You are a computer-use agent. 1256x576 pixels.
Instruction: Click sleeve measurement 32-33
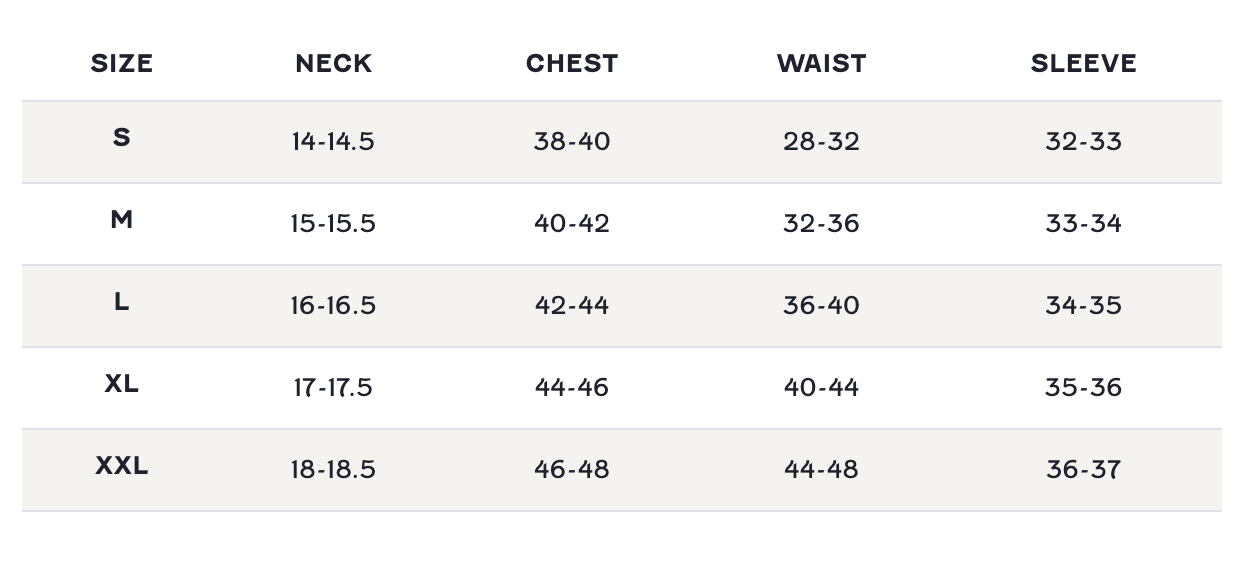[1083, 142]
